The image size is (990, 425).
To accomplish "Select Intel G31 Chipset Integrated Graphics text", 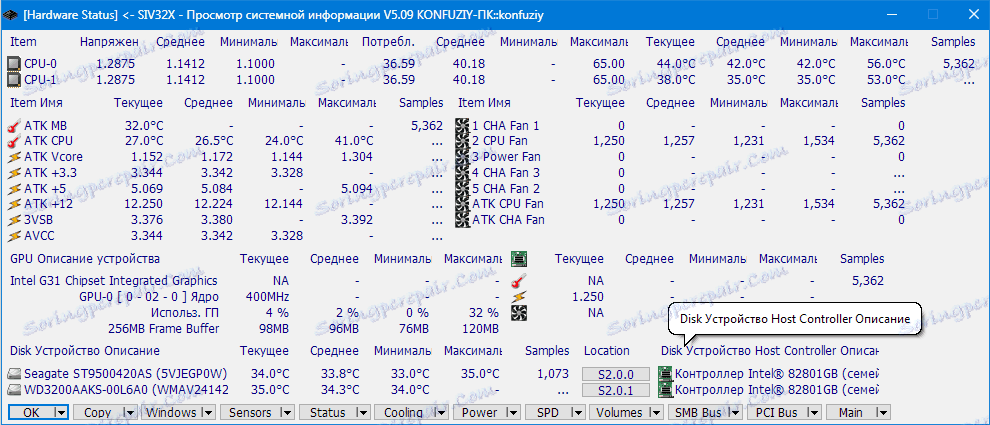I will pos(114,281).
